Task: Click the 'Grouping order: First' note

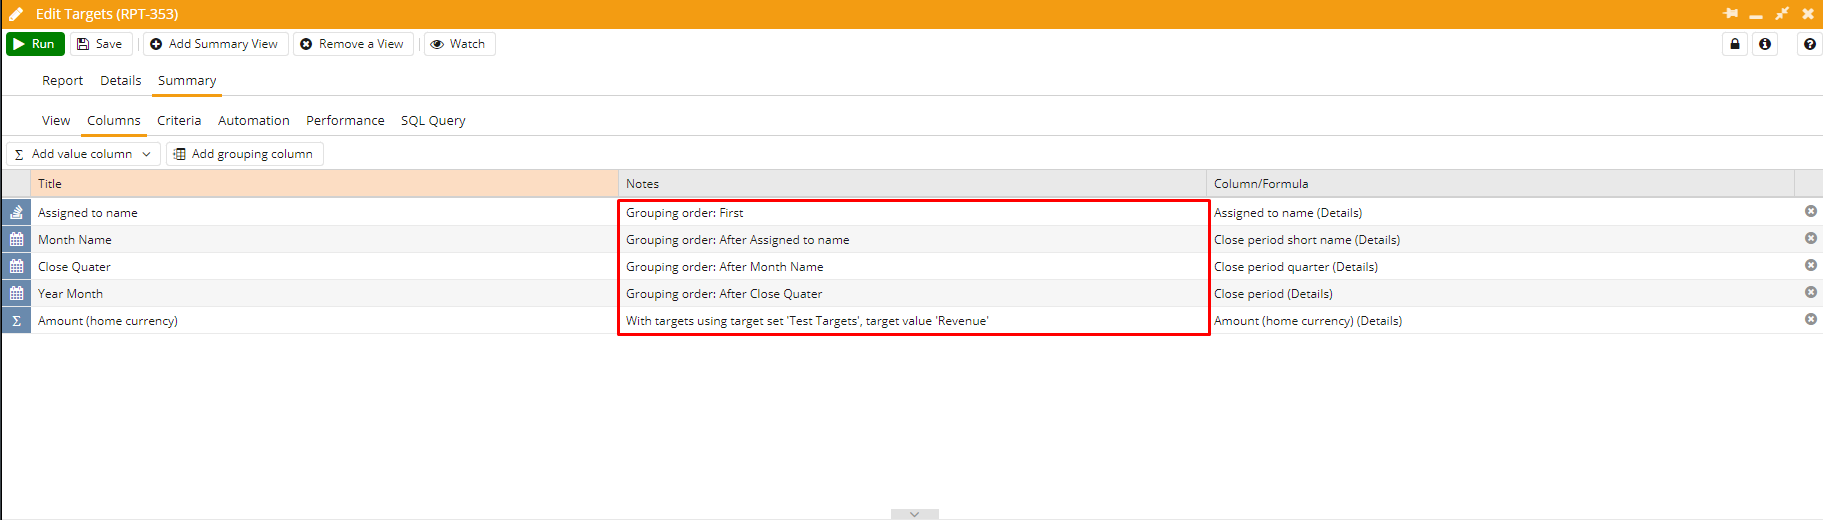Action: point(912,213)
